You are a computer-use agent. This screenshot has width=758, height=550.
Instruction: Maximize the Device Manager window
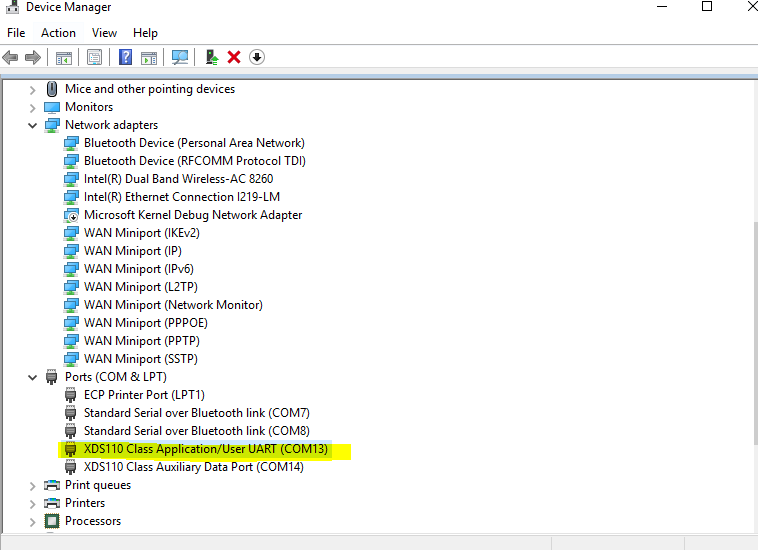pyautogui.click(x=707, y=7)
